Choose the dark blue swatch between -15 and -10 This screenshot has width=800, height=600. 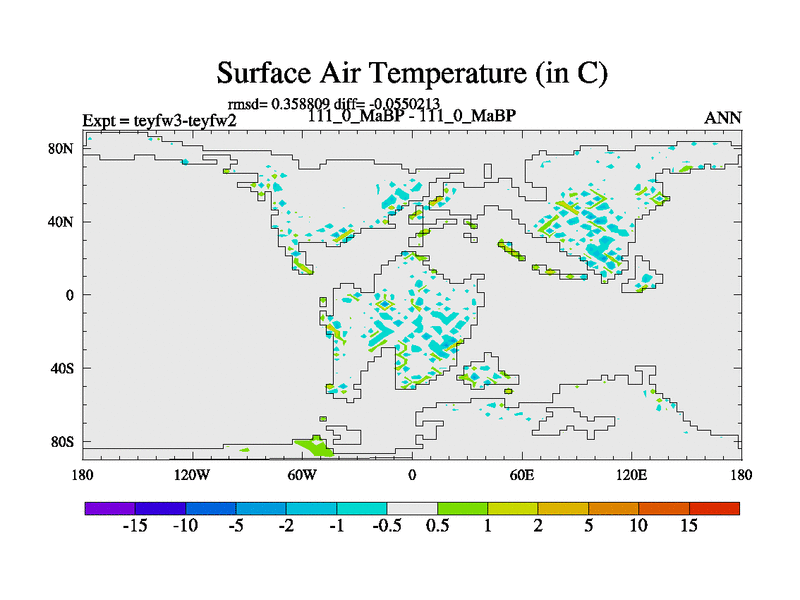coord(160,508)
